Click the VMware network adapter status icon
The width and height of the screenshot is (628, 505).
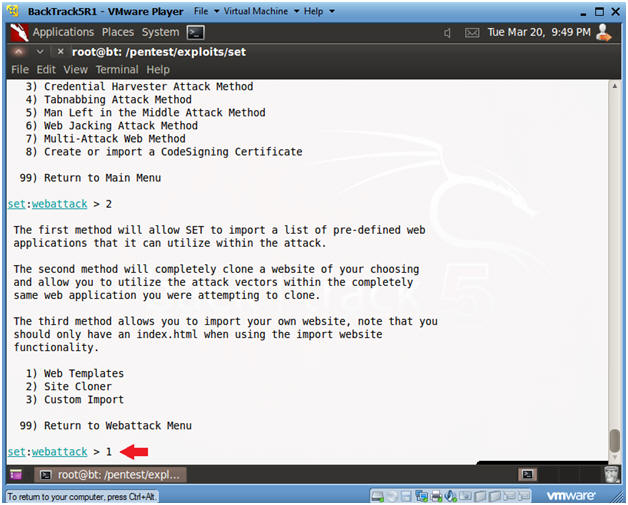[421, 497]
